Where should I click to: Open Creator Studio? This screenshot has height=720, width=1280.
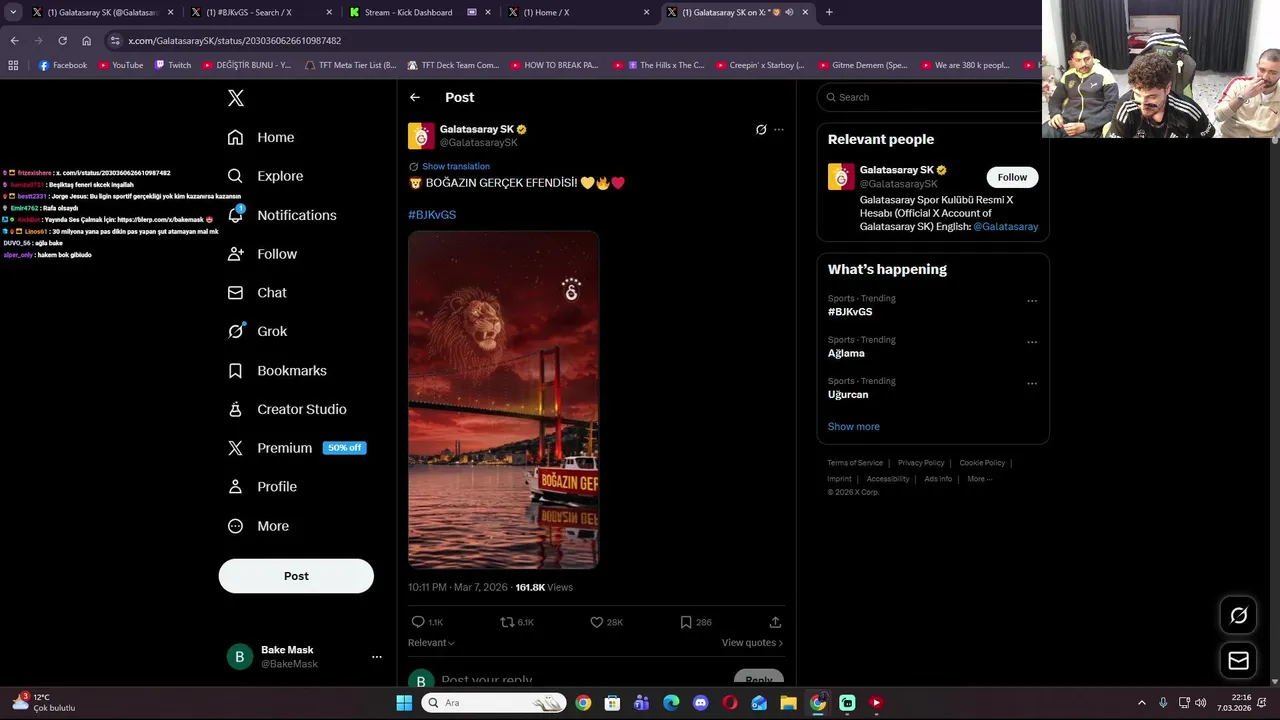[x=287, y=409]
